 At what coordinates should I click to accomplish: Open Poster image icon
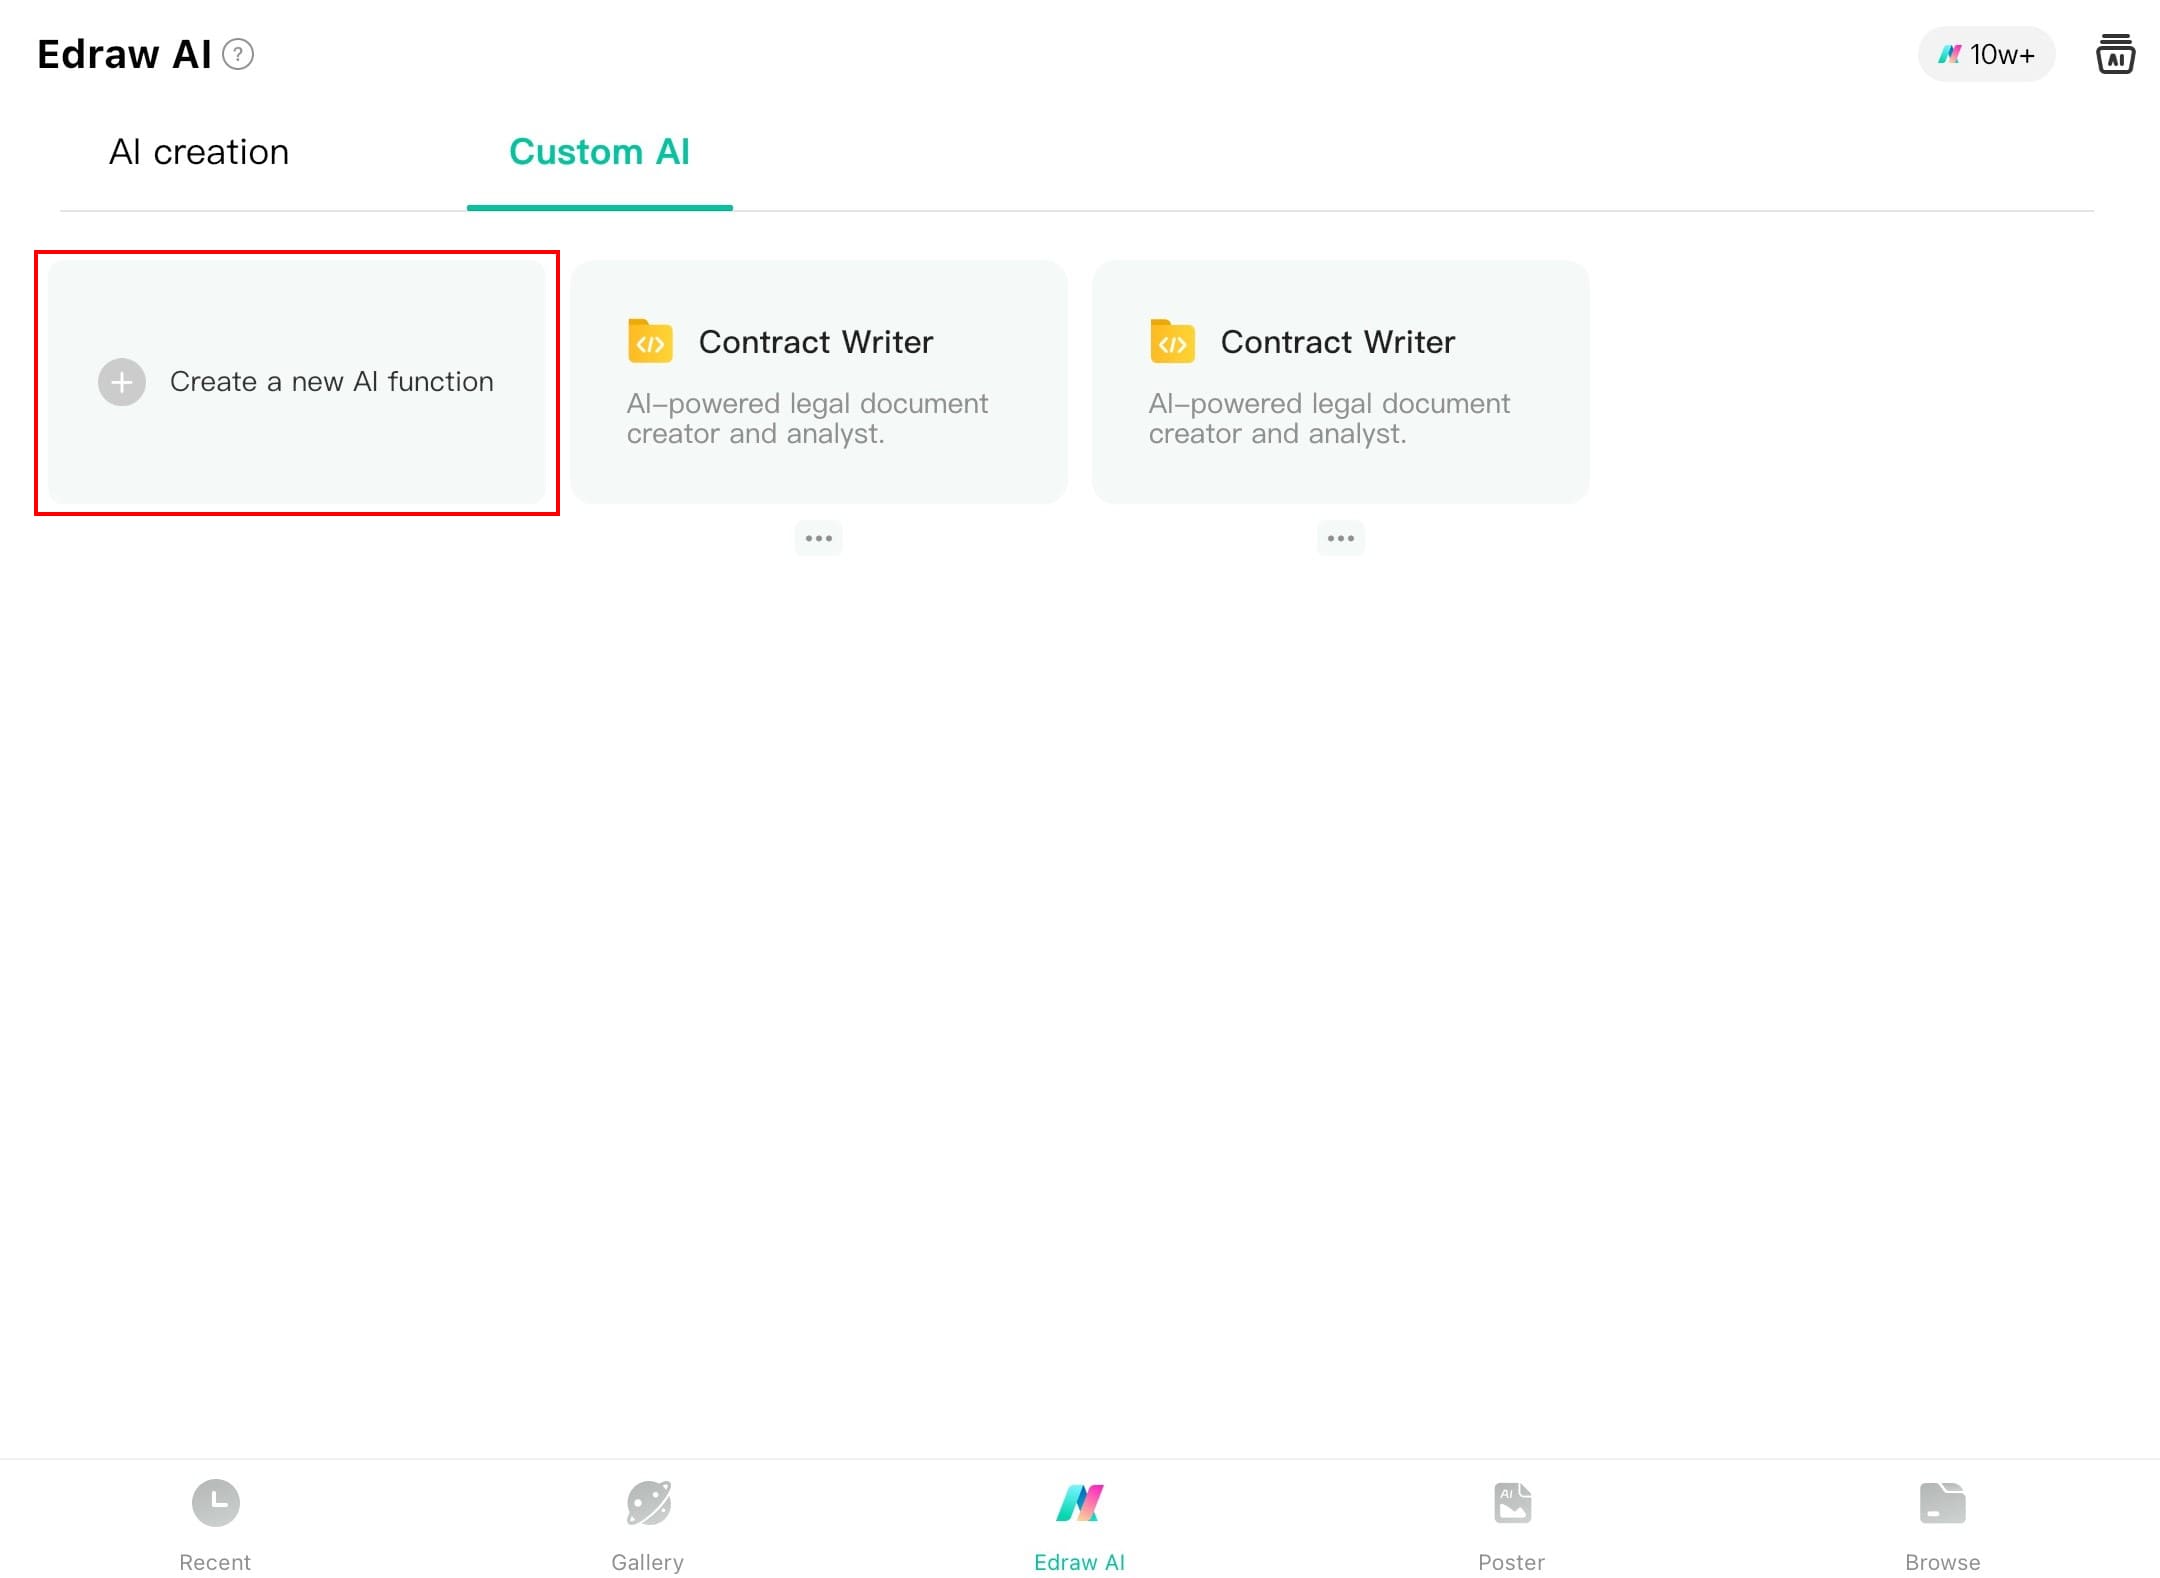[1512, 1503]
